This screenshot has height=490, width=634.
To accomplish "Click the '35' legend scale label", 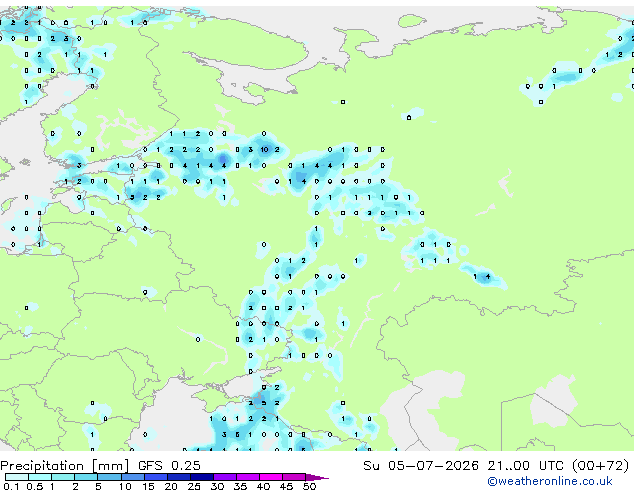I will coord(240,486).
